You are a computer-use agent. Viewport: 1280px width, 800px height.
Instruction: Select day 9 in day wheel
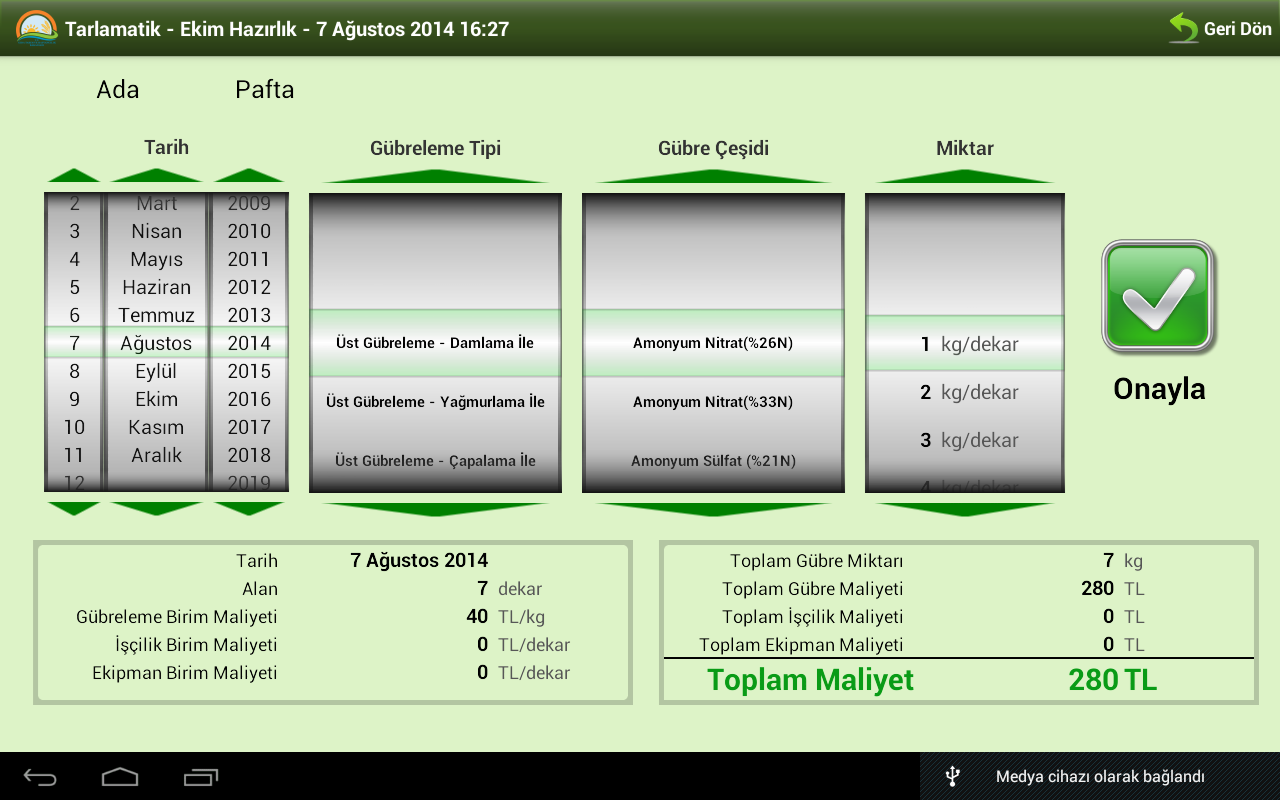pos(74,399)
